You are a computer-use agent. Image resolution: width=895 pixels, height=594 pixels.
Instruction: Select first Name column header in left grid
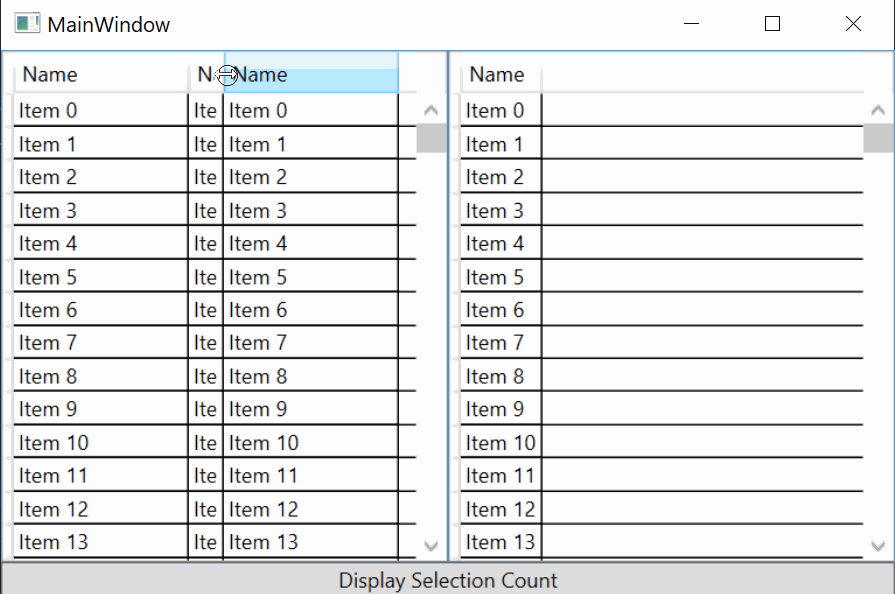(x=101, y=74)
